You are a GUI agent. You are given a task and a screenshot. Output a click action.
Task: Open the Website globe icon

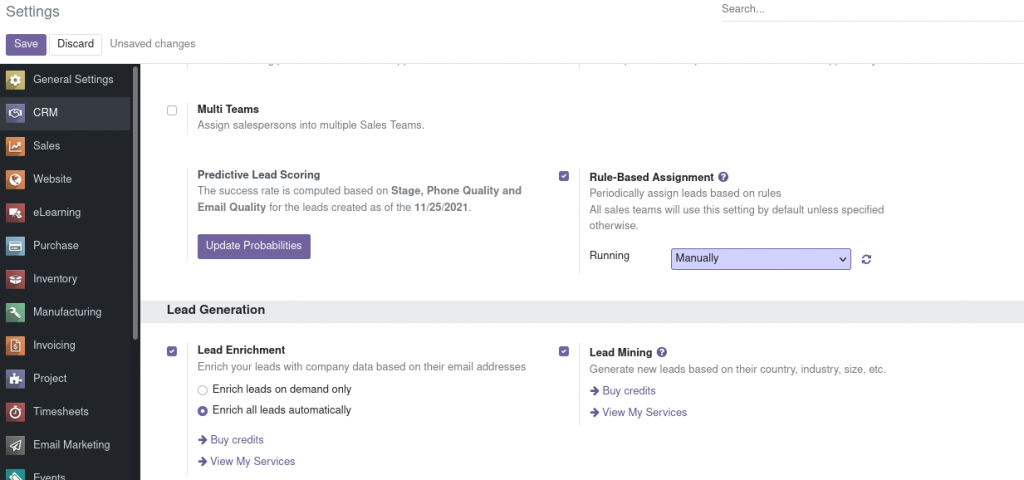click(15, 180)
